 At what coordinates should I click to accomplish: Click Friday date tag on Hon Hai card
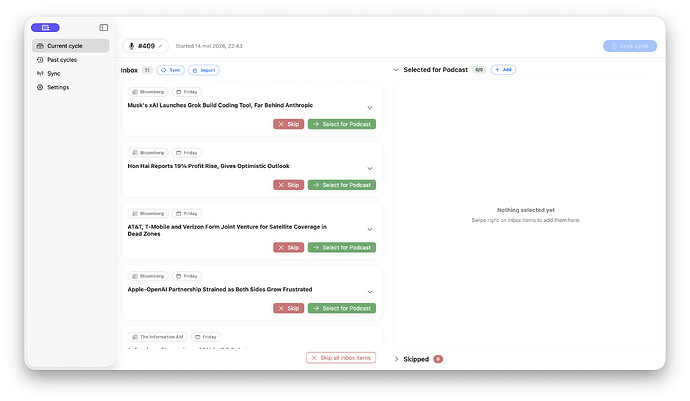(187, 153)
